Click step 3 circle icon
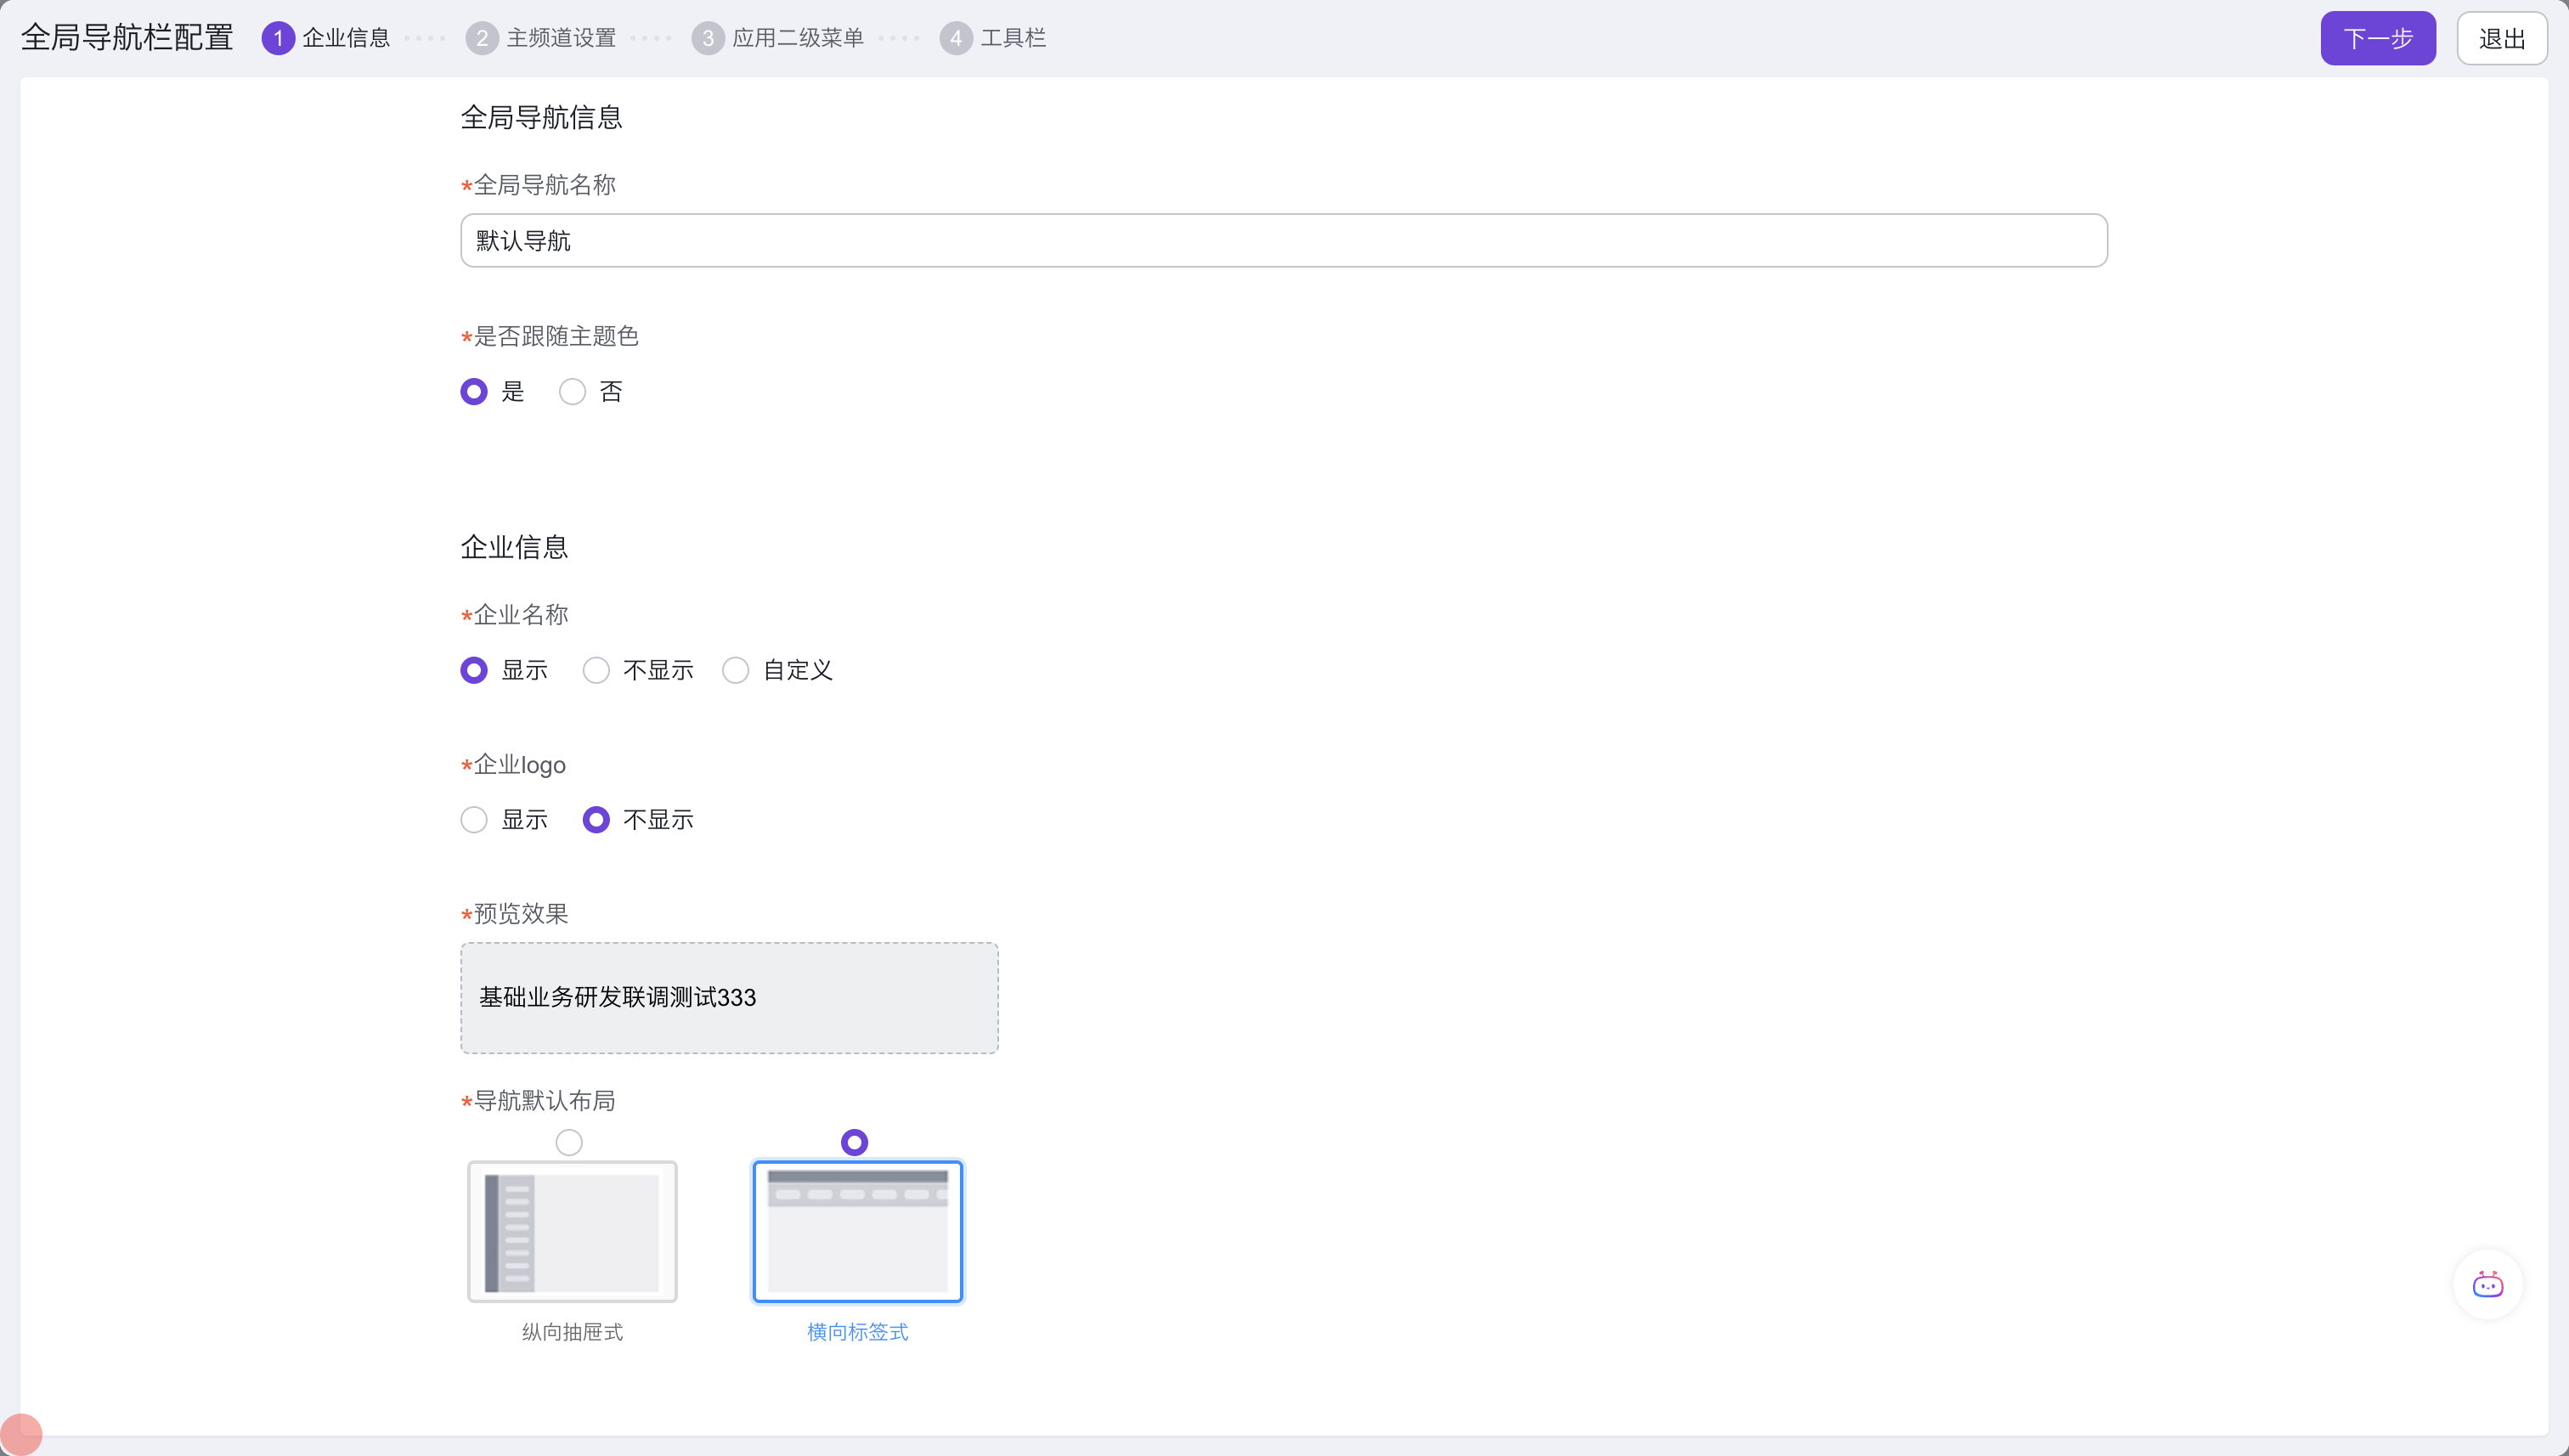The image size is (2569, 1456). click(x=708, y=38)
